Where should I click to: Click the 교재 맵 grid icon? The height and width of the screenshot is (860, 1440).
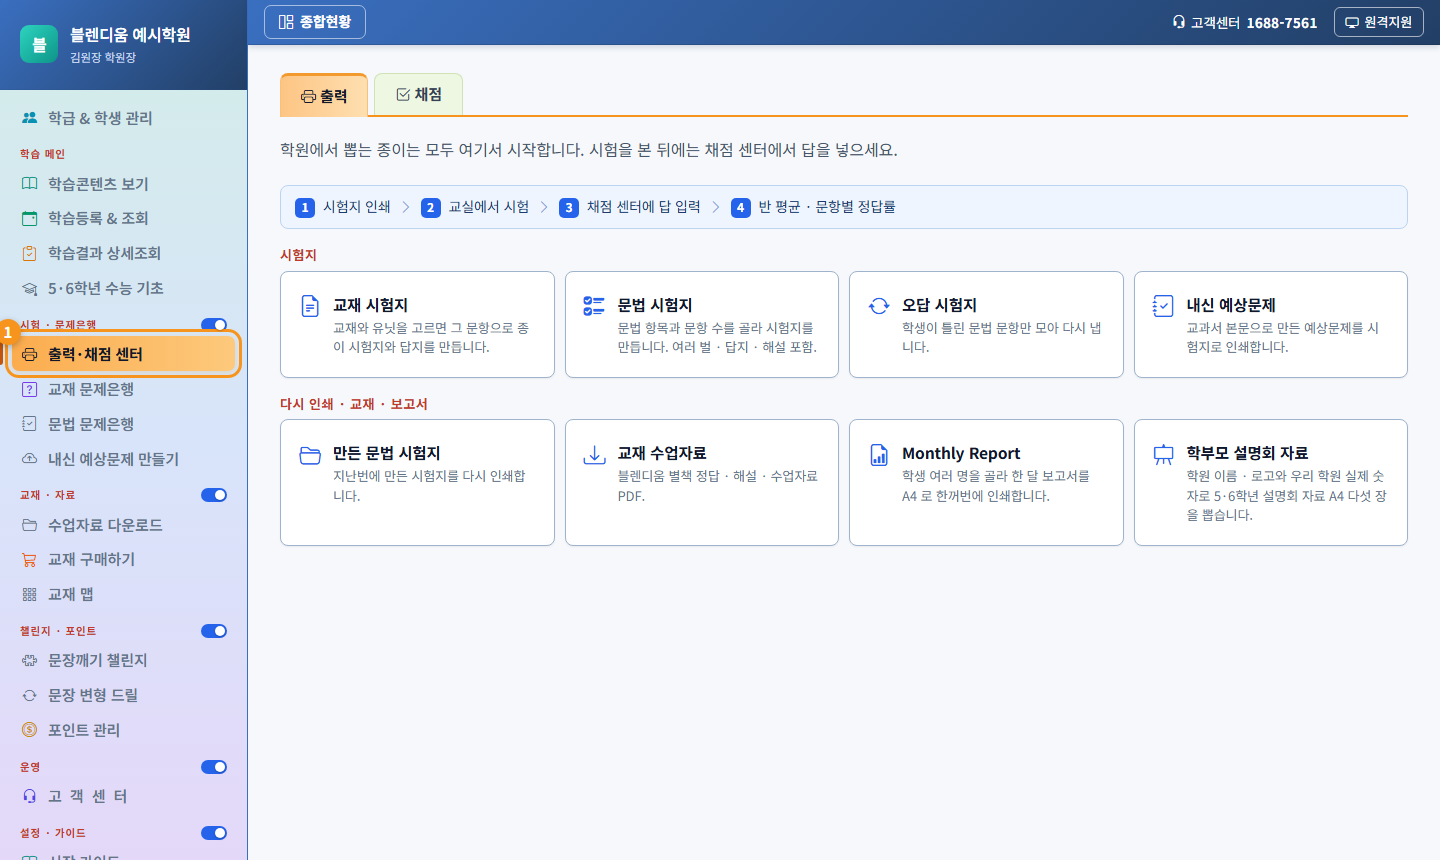(29, 594)
